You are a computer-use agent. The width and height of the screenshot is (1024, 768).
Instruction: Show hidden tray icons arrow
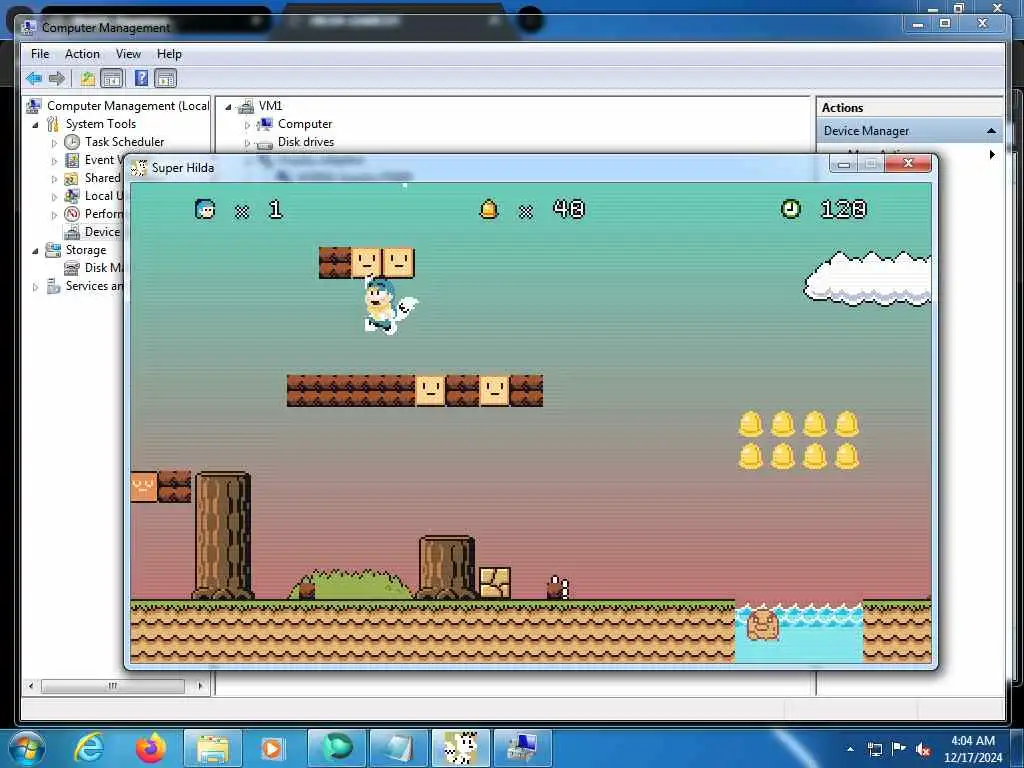click(850, 750)
